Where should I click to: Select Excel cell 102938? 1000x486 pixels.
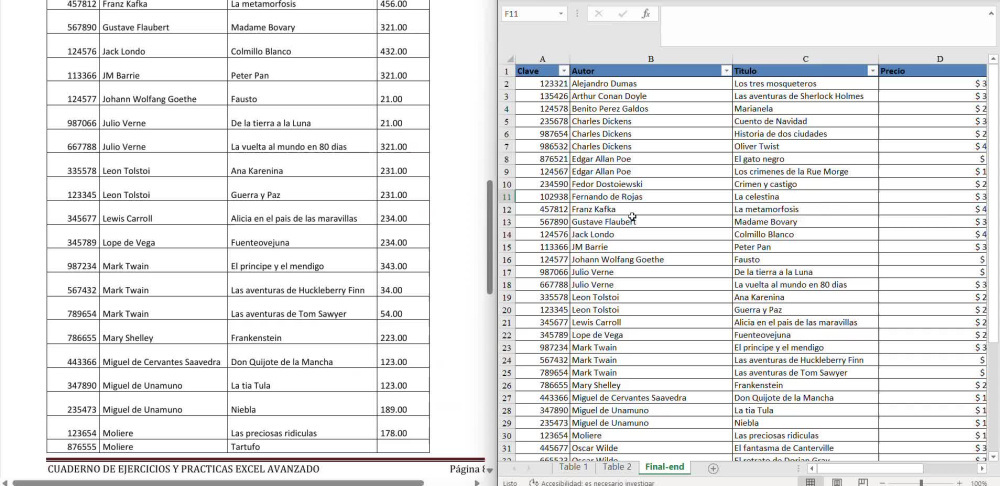(542, 196)
